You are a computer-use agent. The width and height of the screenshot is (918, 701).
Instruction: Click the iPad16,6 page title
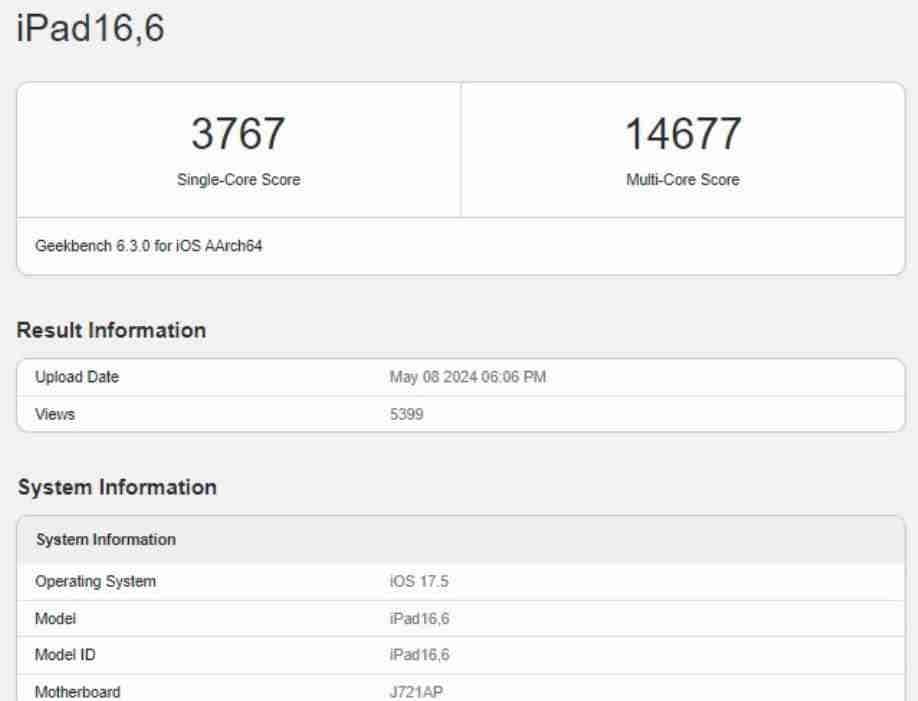point(90,28)
